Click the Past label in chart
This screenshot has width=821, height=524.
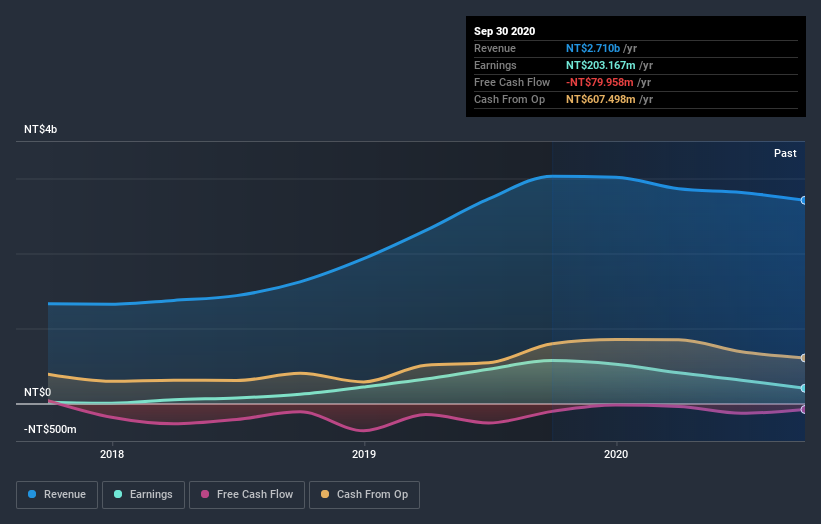pyautogui.click(x=785, y=153)
